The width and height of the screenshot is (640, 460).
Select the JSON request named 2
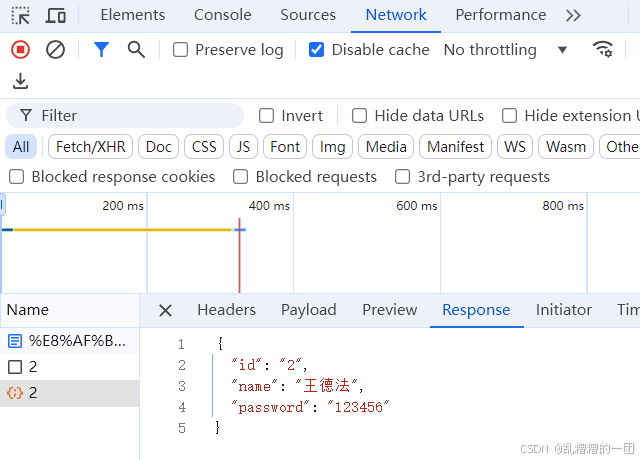(69, 393)
